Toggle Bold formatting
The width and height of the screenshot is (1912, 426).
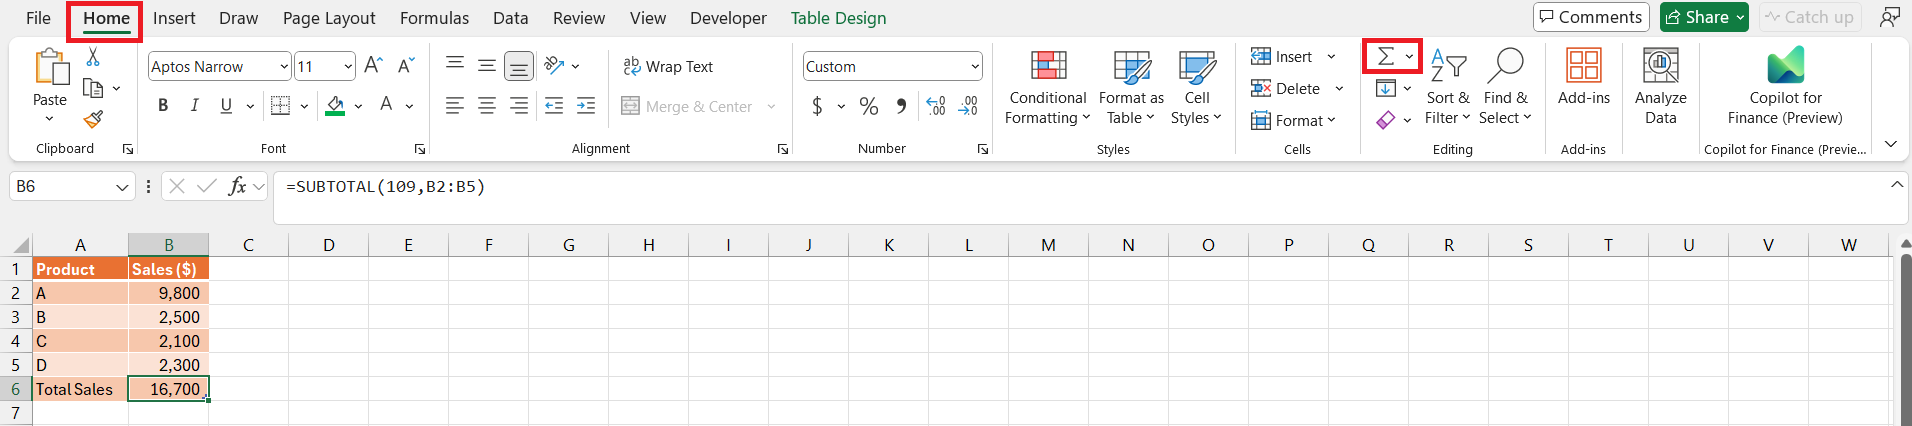[163, 105]
